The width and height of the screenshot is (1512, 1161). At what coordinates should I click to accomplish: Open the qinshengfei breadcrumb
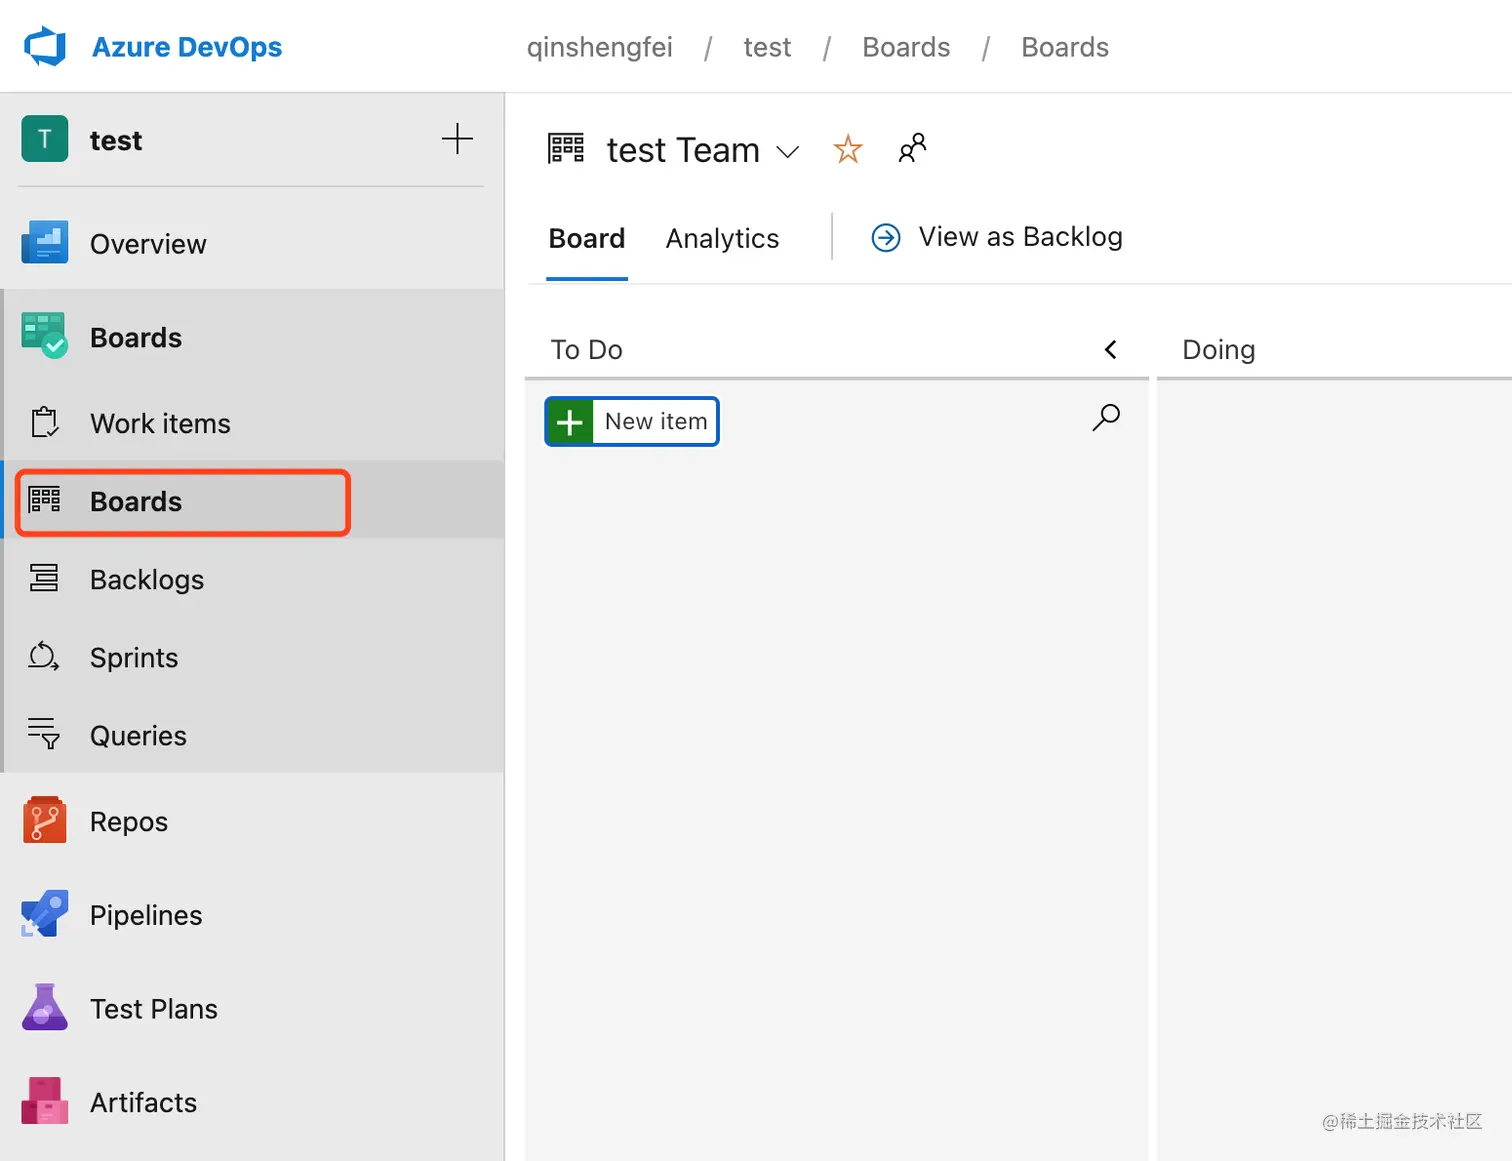pyautogui.click(x=599, y=47)
